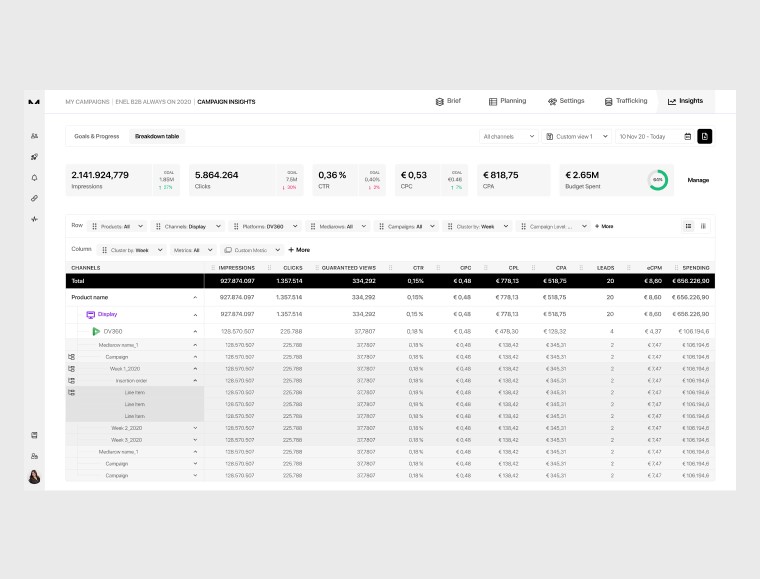Image resolution: width=760 pixels, height=579 pixels.
Task: Switch to list row view toggle
Action: (x=689, y=226)
